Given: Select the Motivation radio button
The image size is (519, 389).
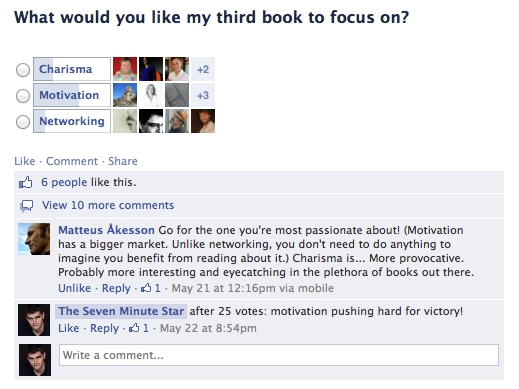Looking at the screenshot, I should [23, 96].
